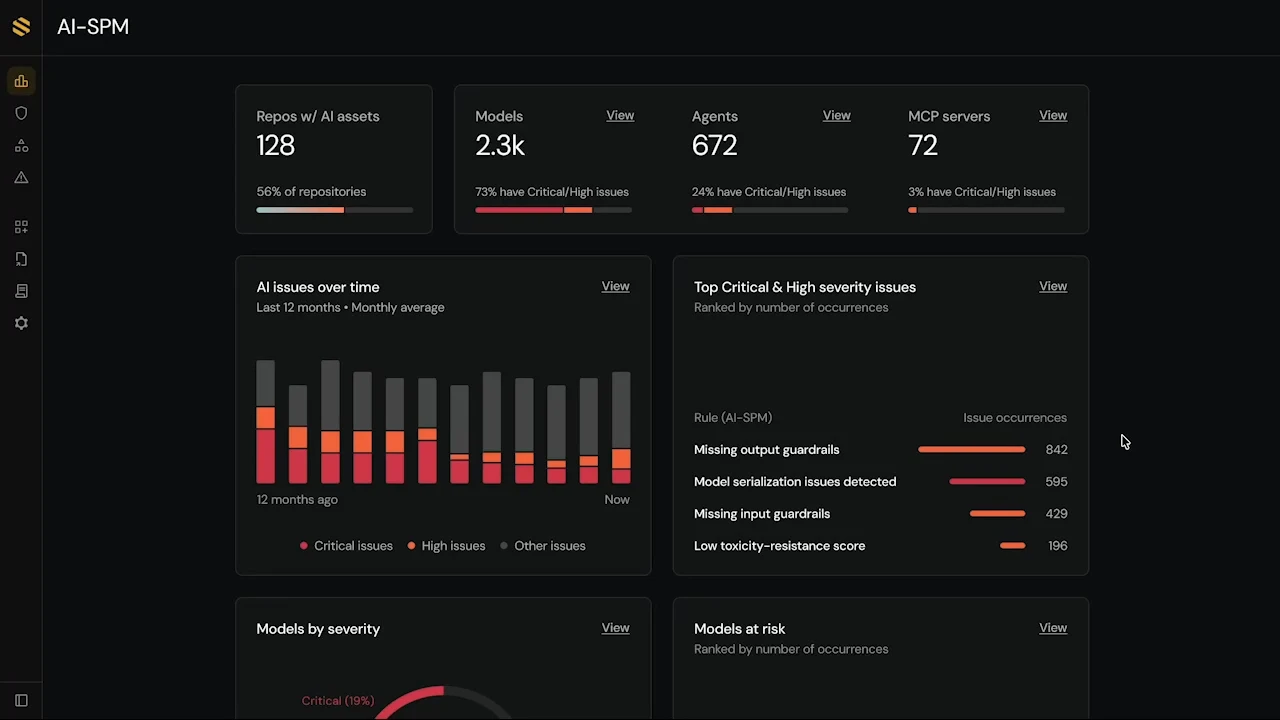Viewport: 1280px width, 720px height.
Task: Open the assets hierarchy icon
Action: tap(21, 145)
